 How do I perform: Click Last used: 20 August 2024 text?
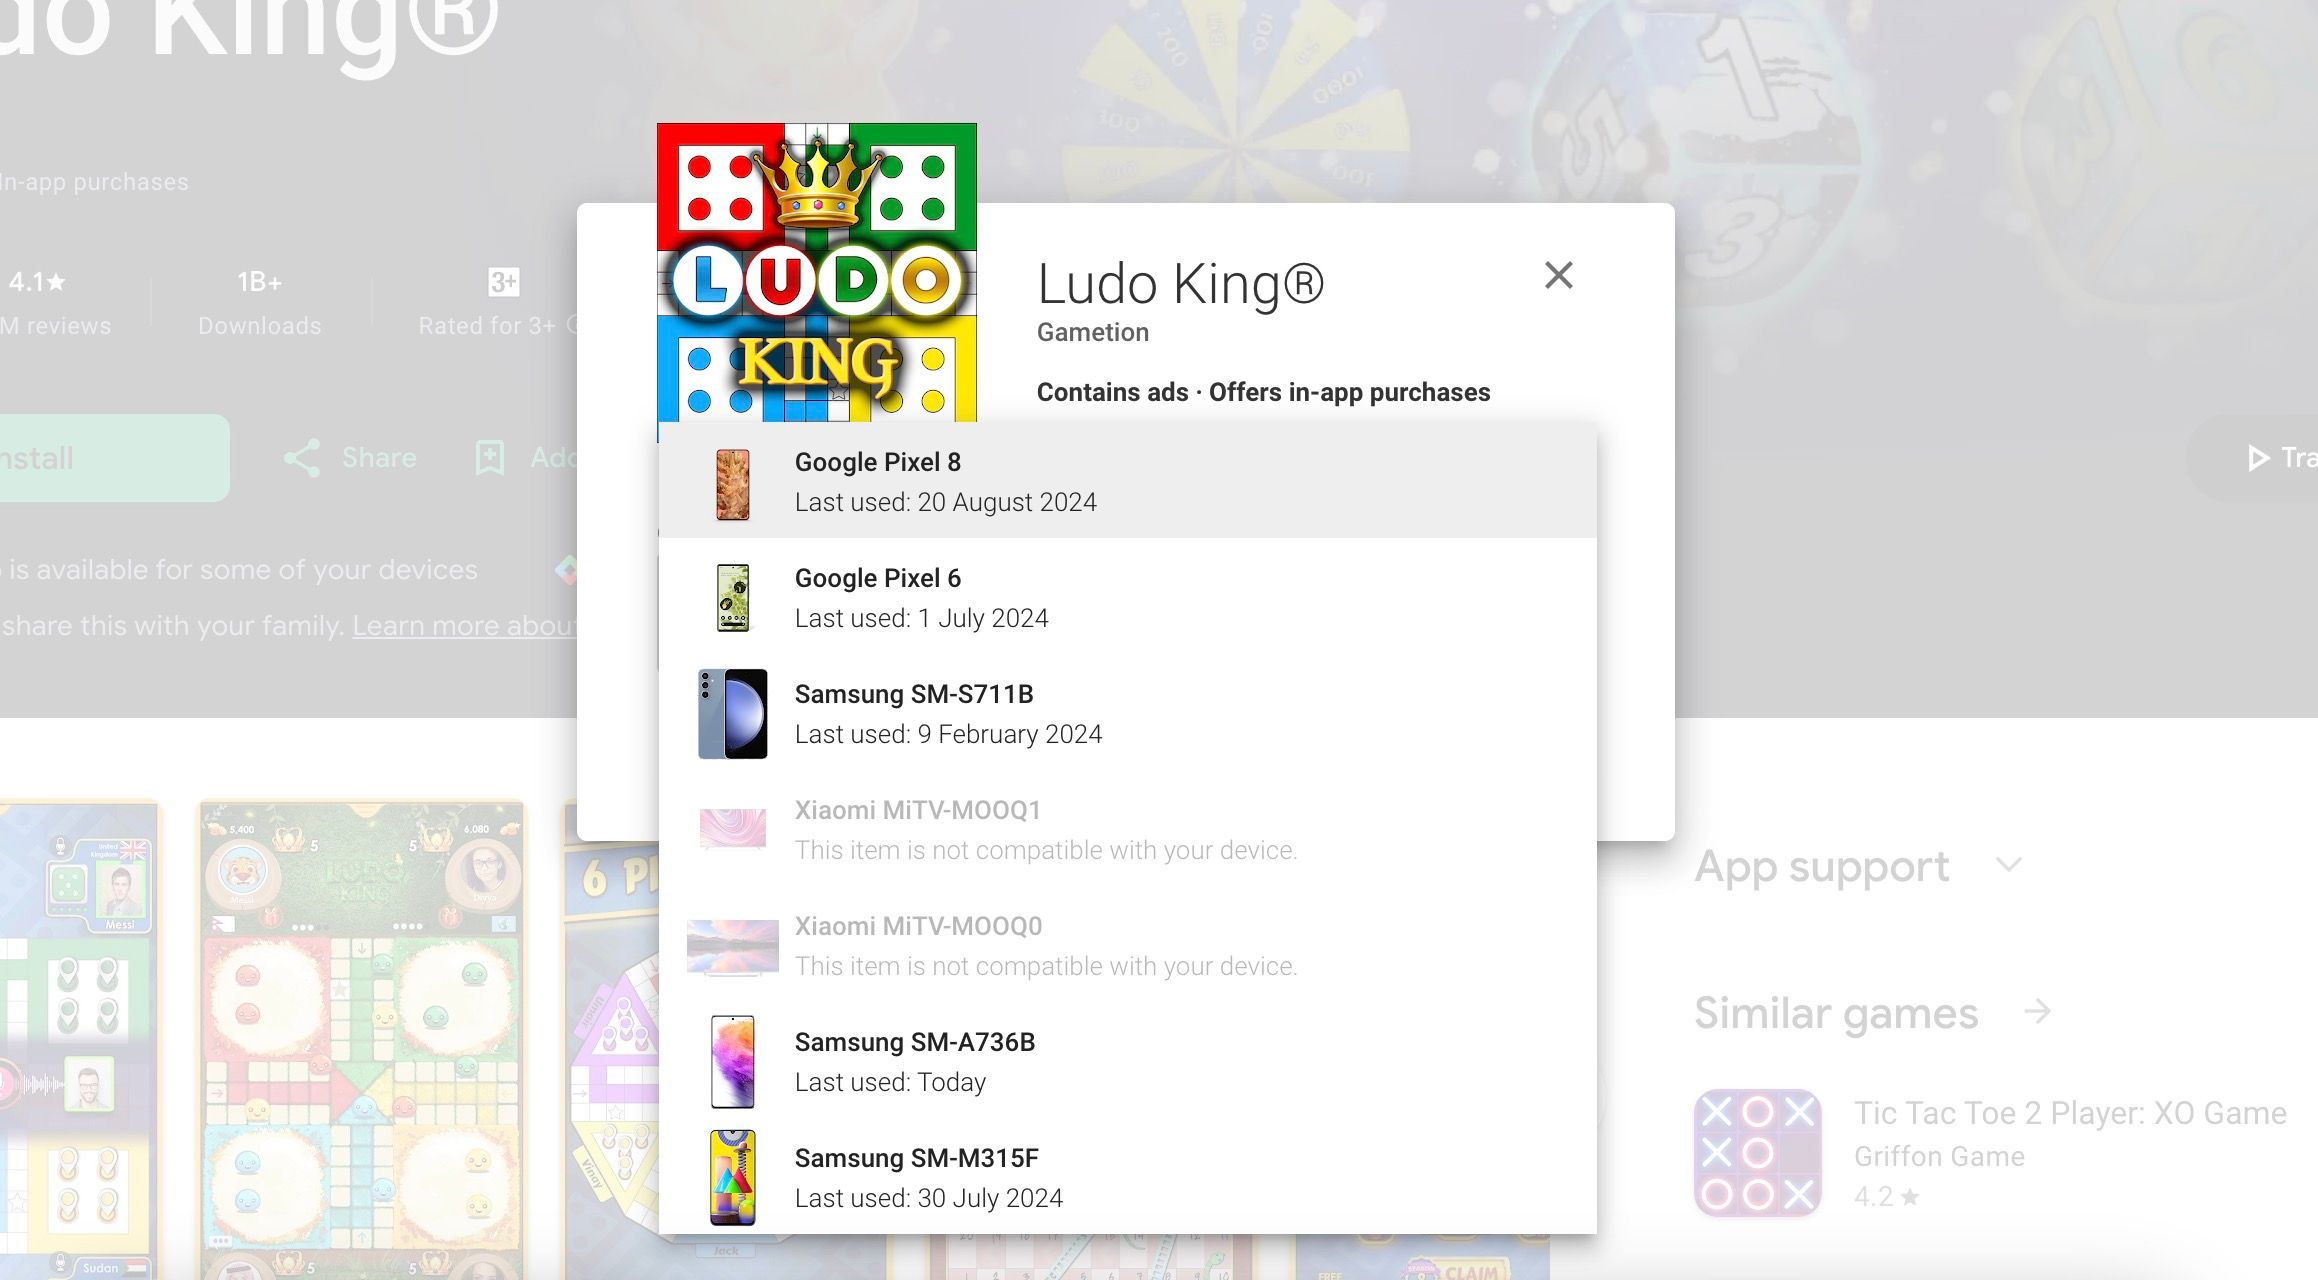[x=946, y=502]
